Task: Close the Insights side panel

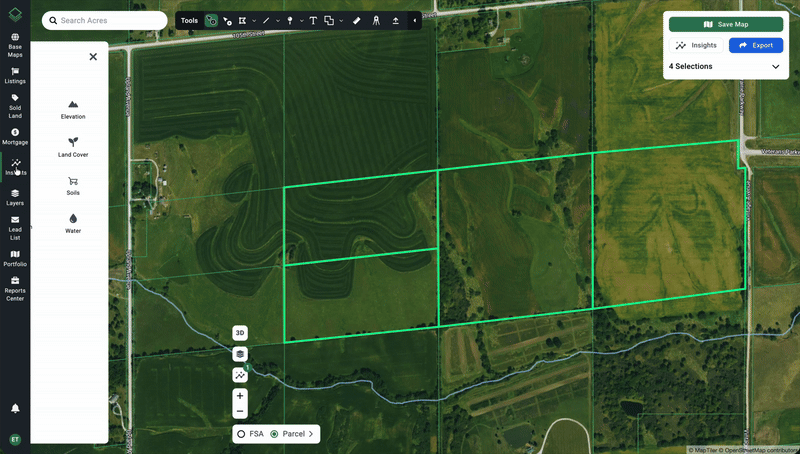Action: click(x=93, y=57)
